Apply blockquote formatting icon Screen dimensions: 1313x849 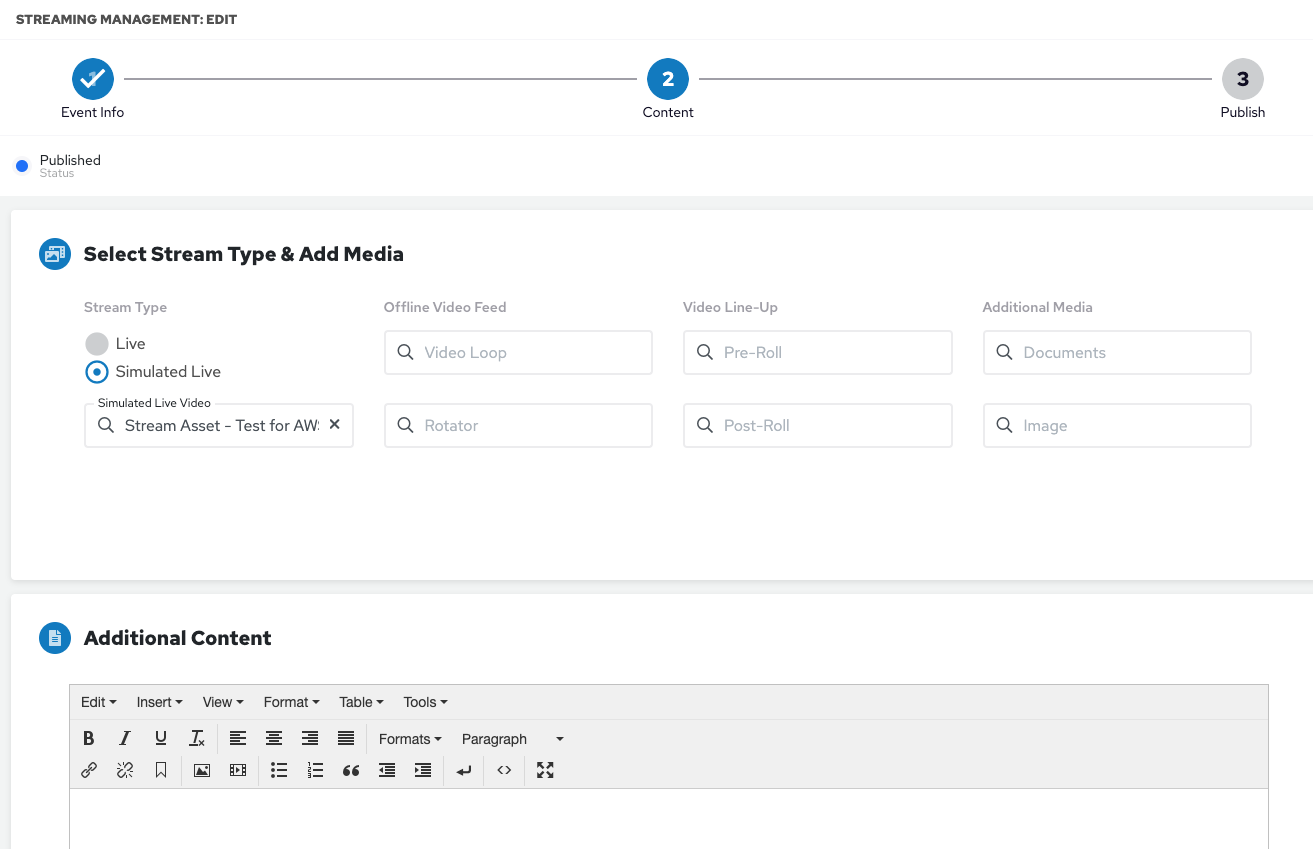pos(351,770)
